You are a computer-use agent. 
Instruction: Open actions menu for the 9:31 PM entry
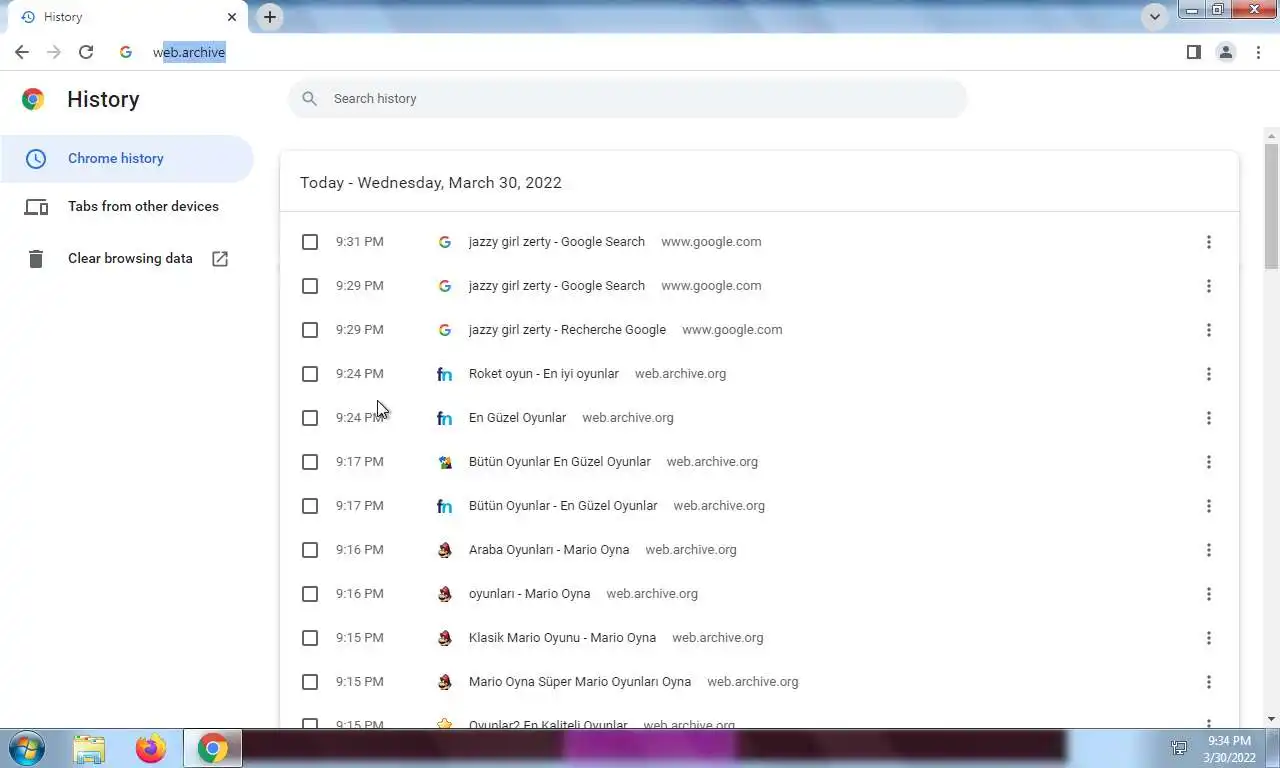[1208, 242]
